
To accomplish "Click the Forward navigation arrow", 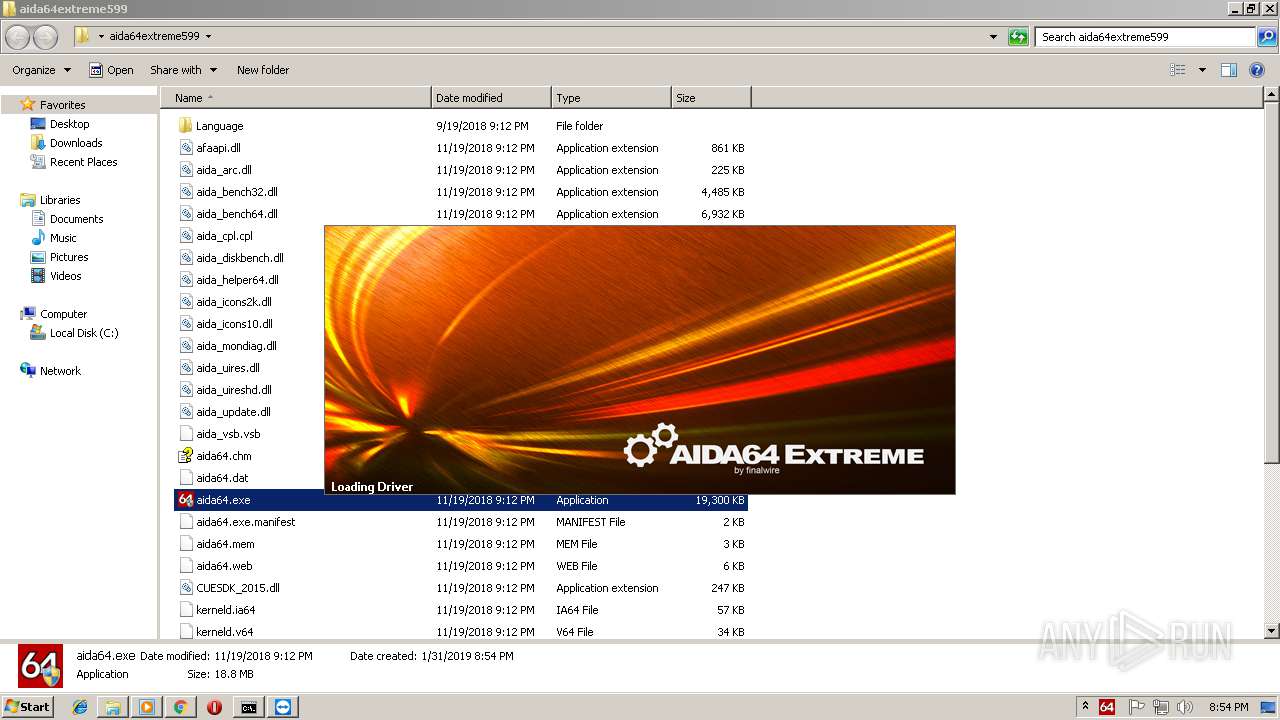I will point(45,37).
